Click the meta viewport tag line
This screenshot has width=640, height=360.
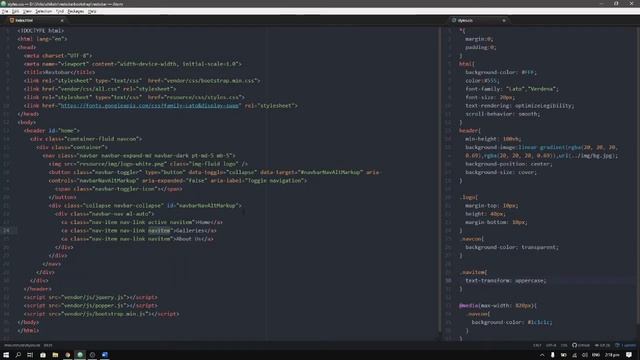tap(133, 64)
